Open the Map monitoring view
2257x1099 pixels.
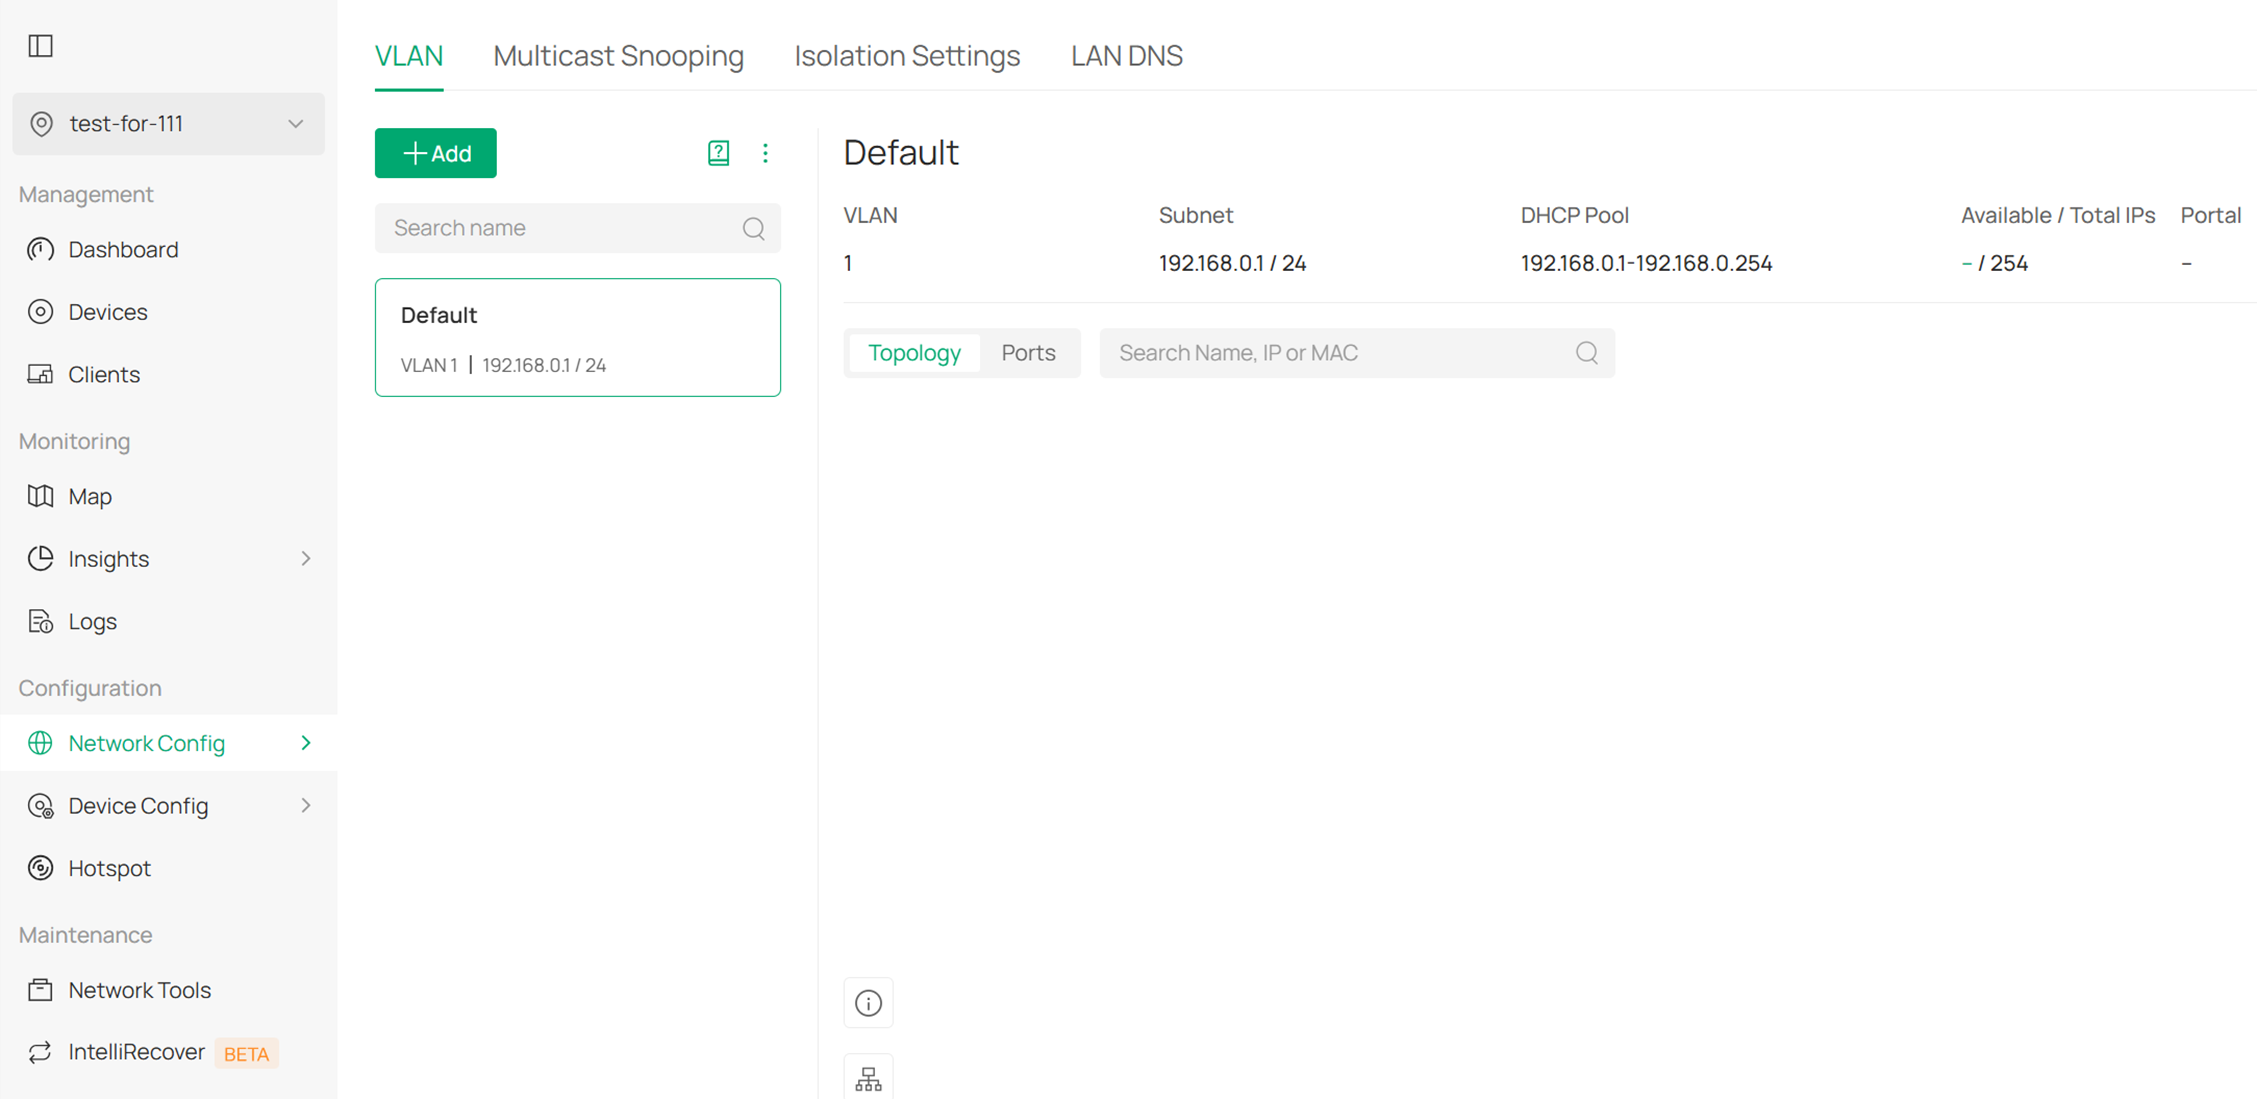pos(90,496)
